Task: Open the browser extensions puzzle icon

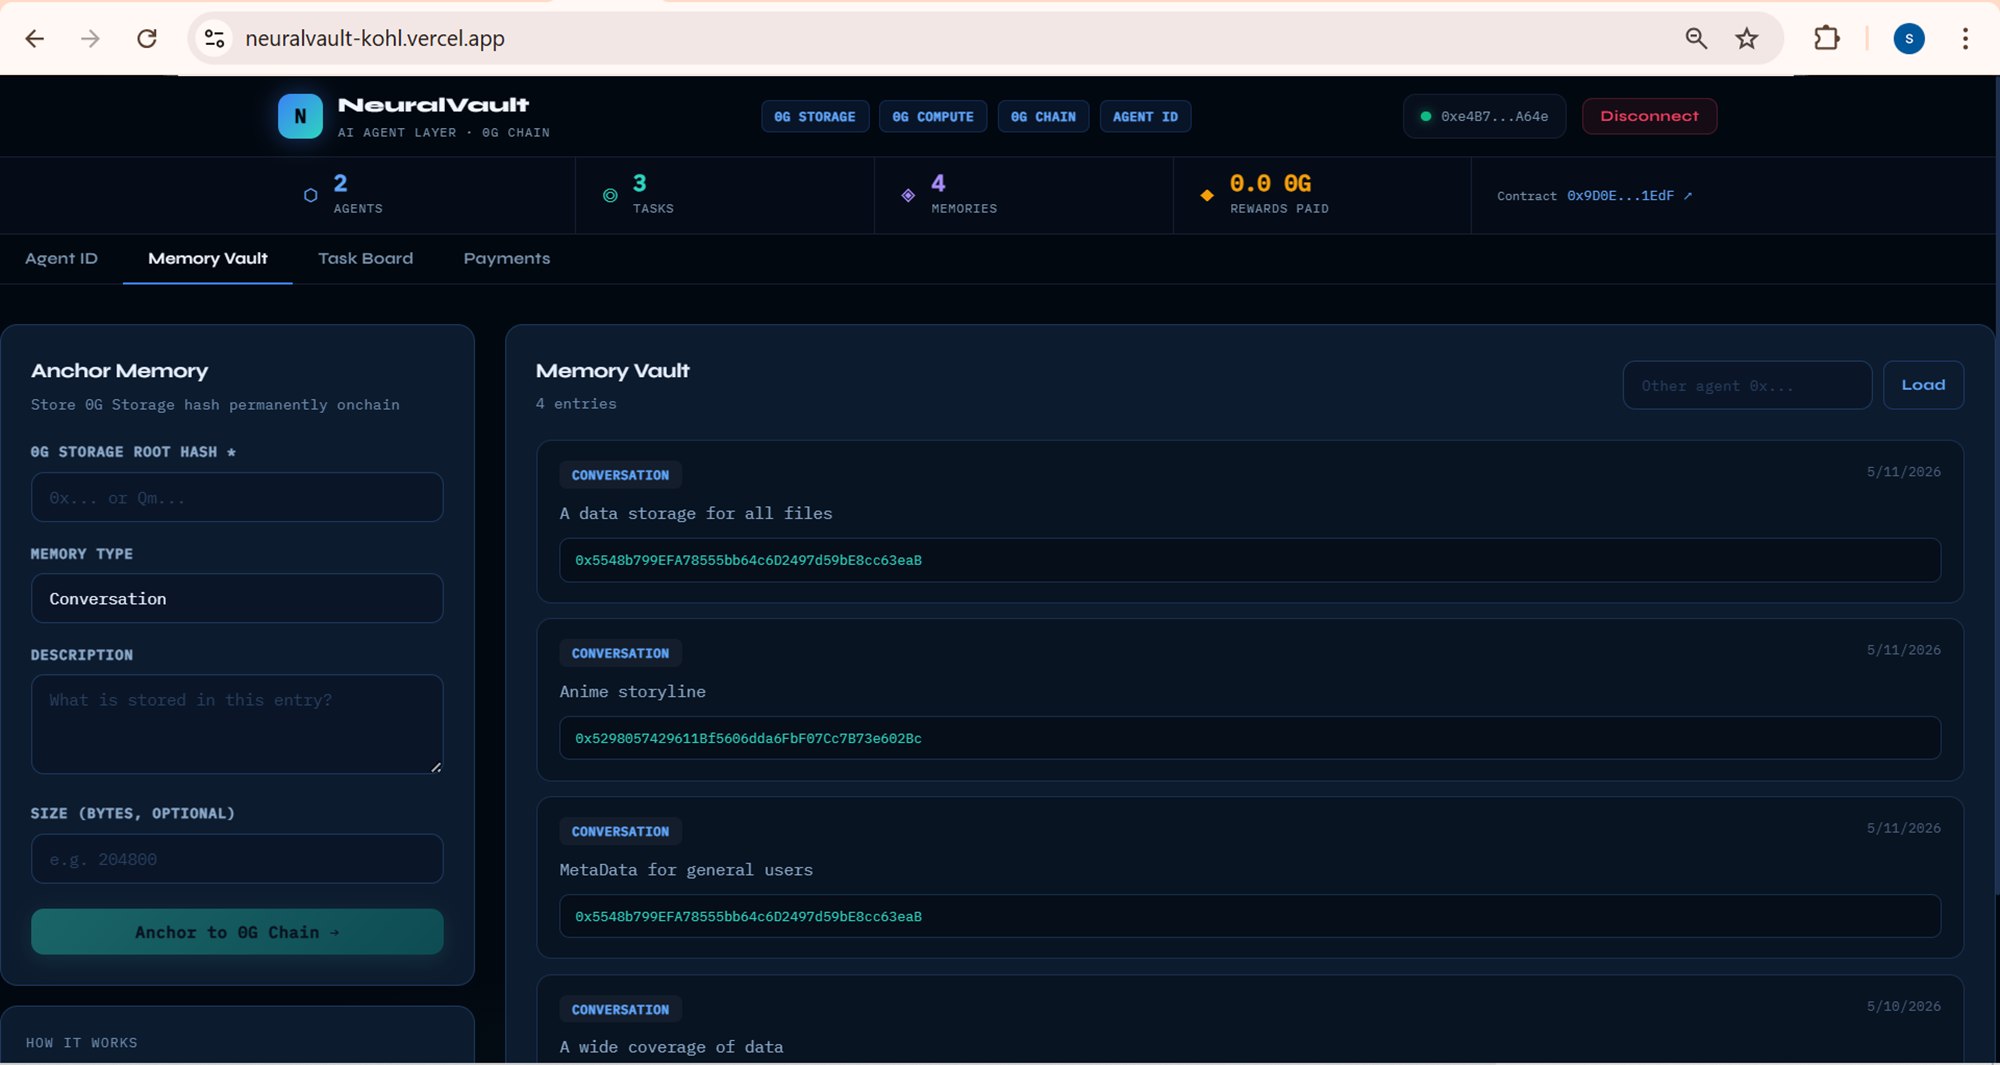Action: point(1827,38)
